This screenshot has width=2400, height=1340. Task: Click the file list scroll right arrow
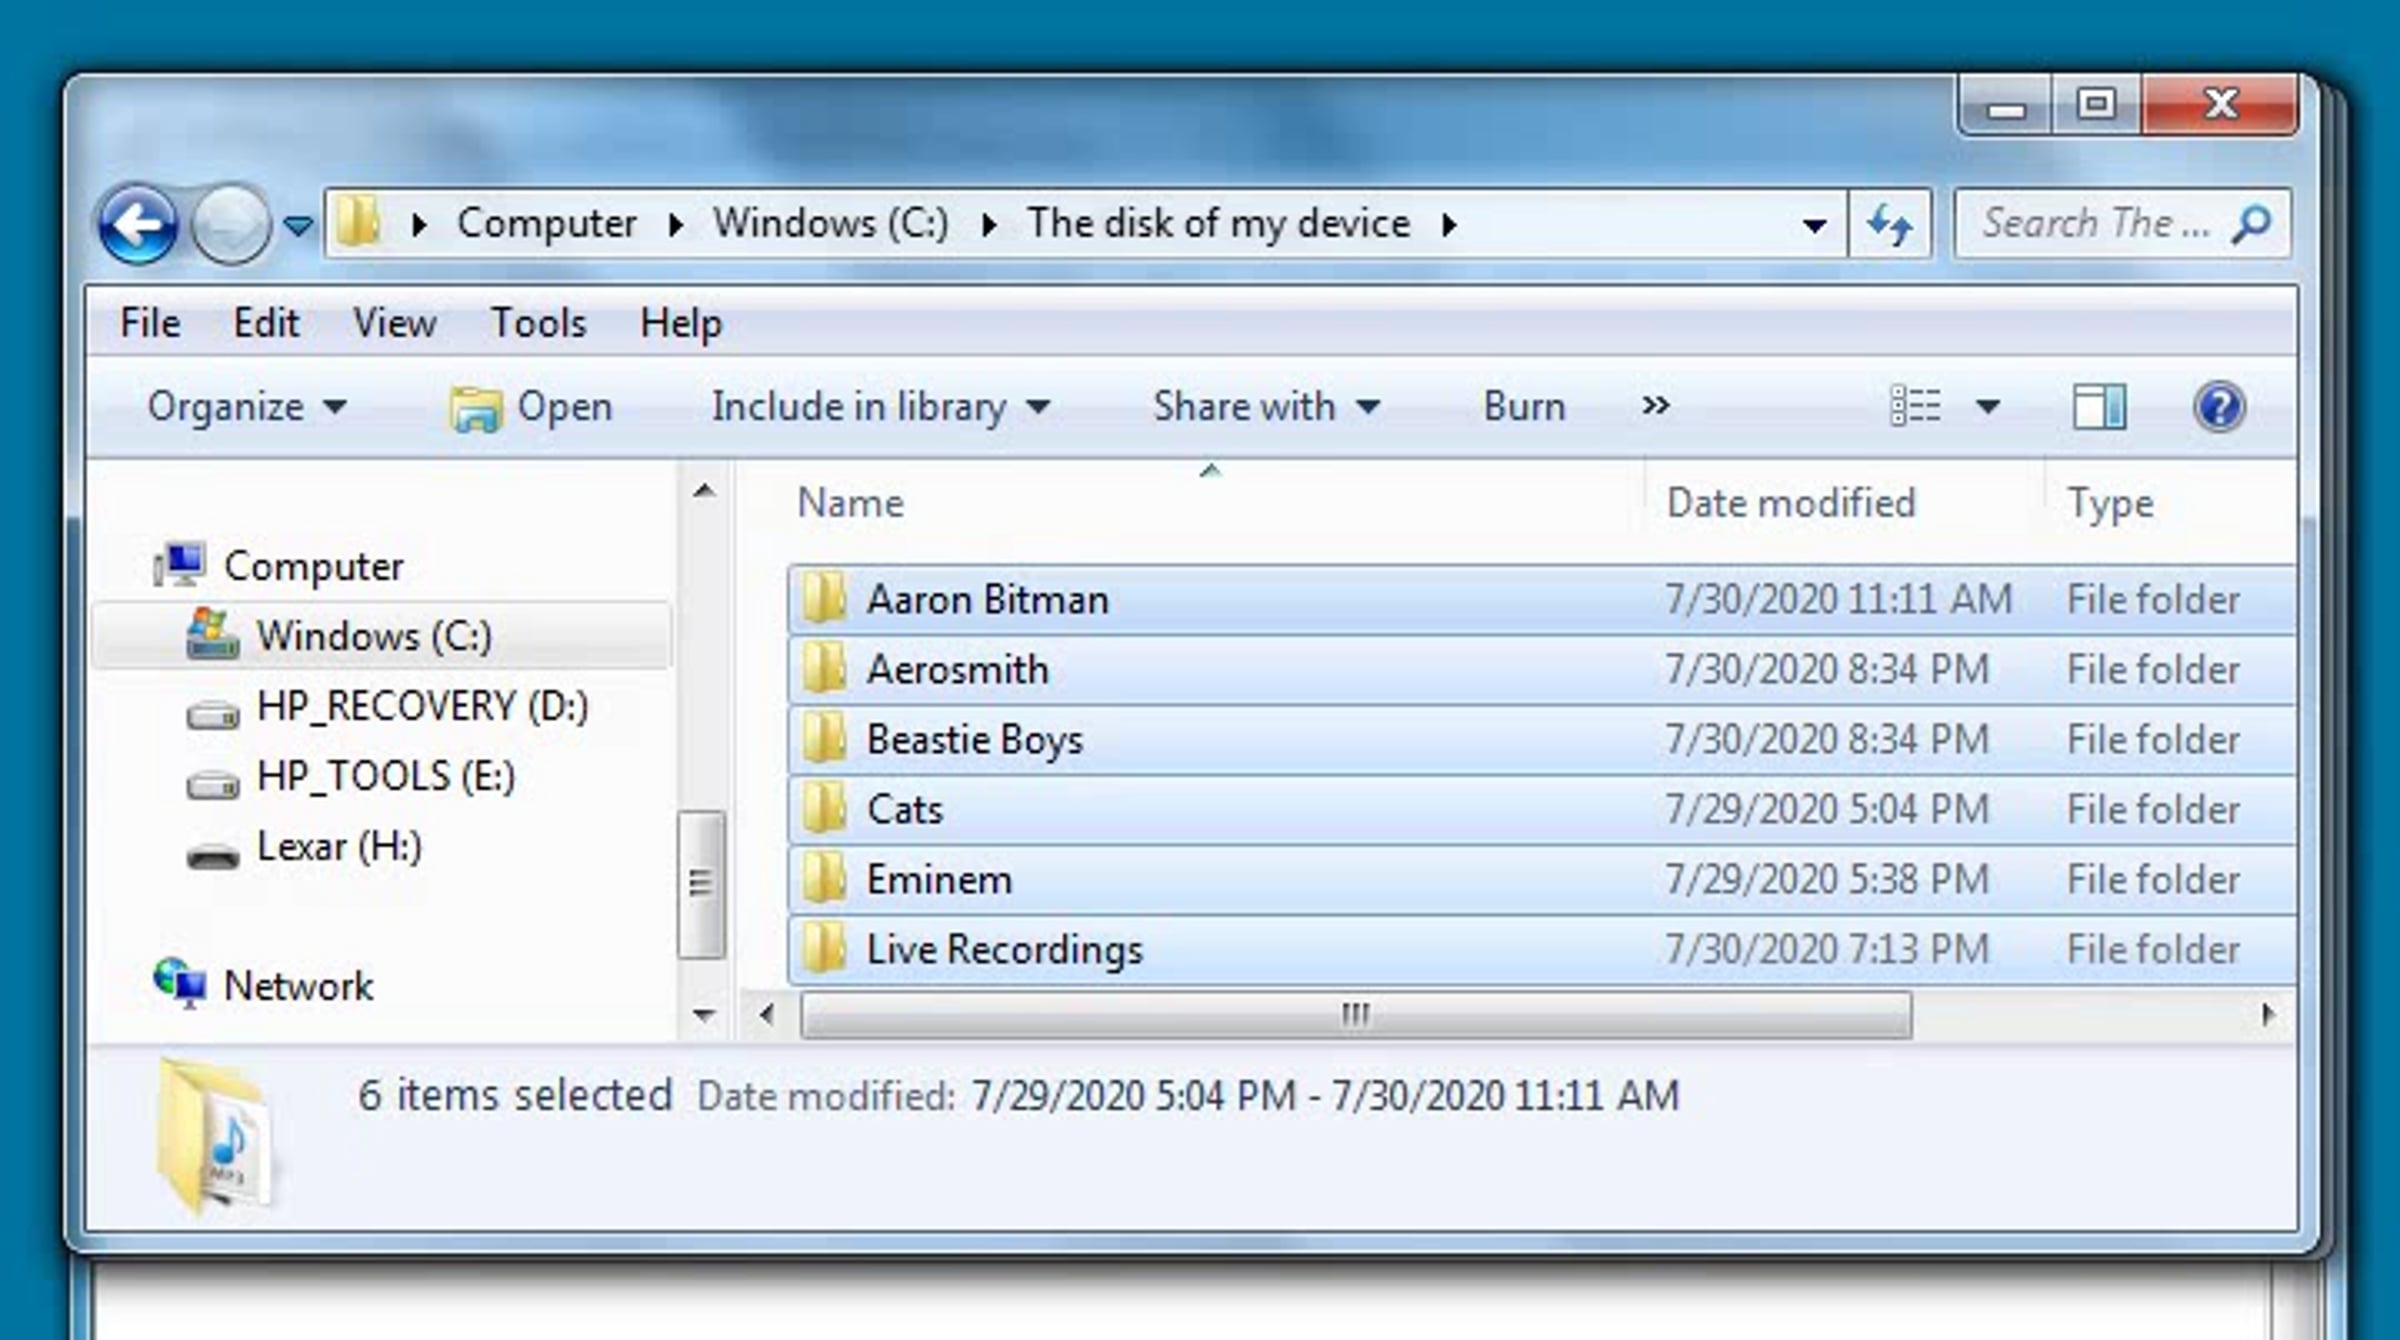pyautogui.click(x=2268, y=1015)
